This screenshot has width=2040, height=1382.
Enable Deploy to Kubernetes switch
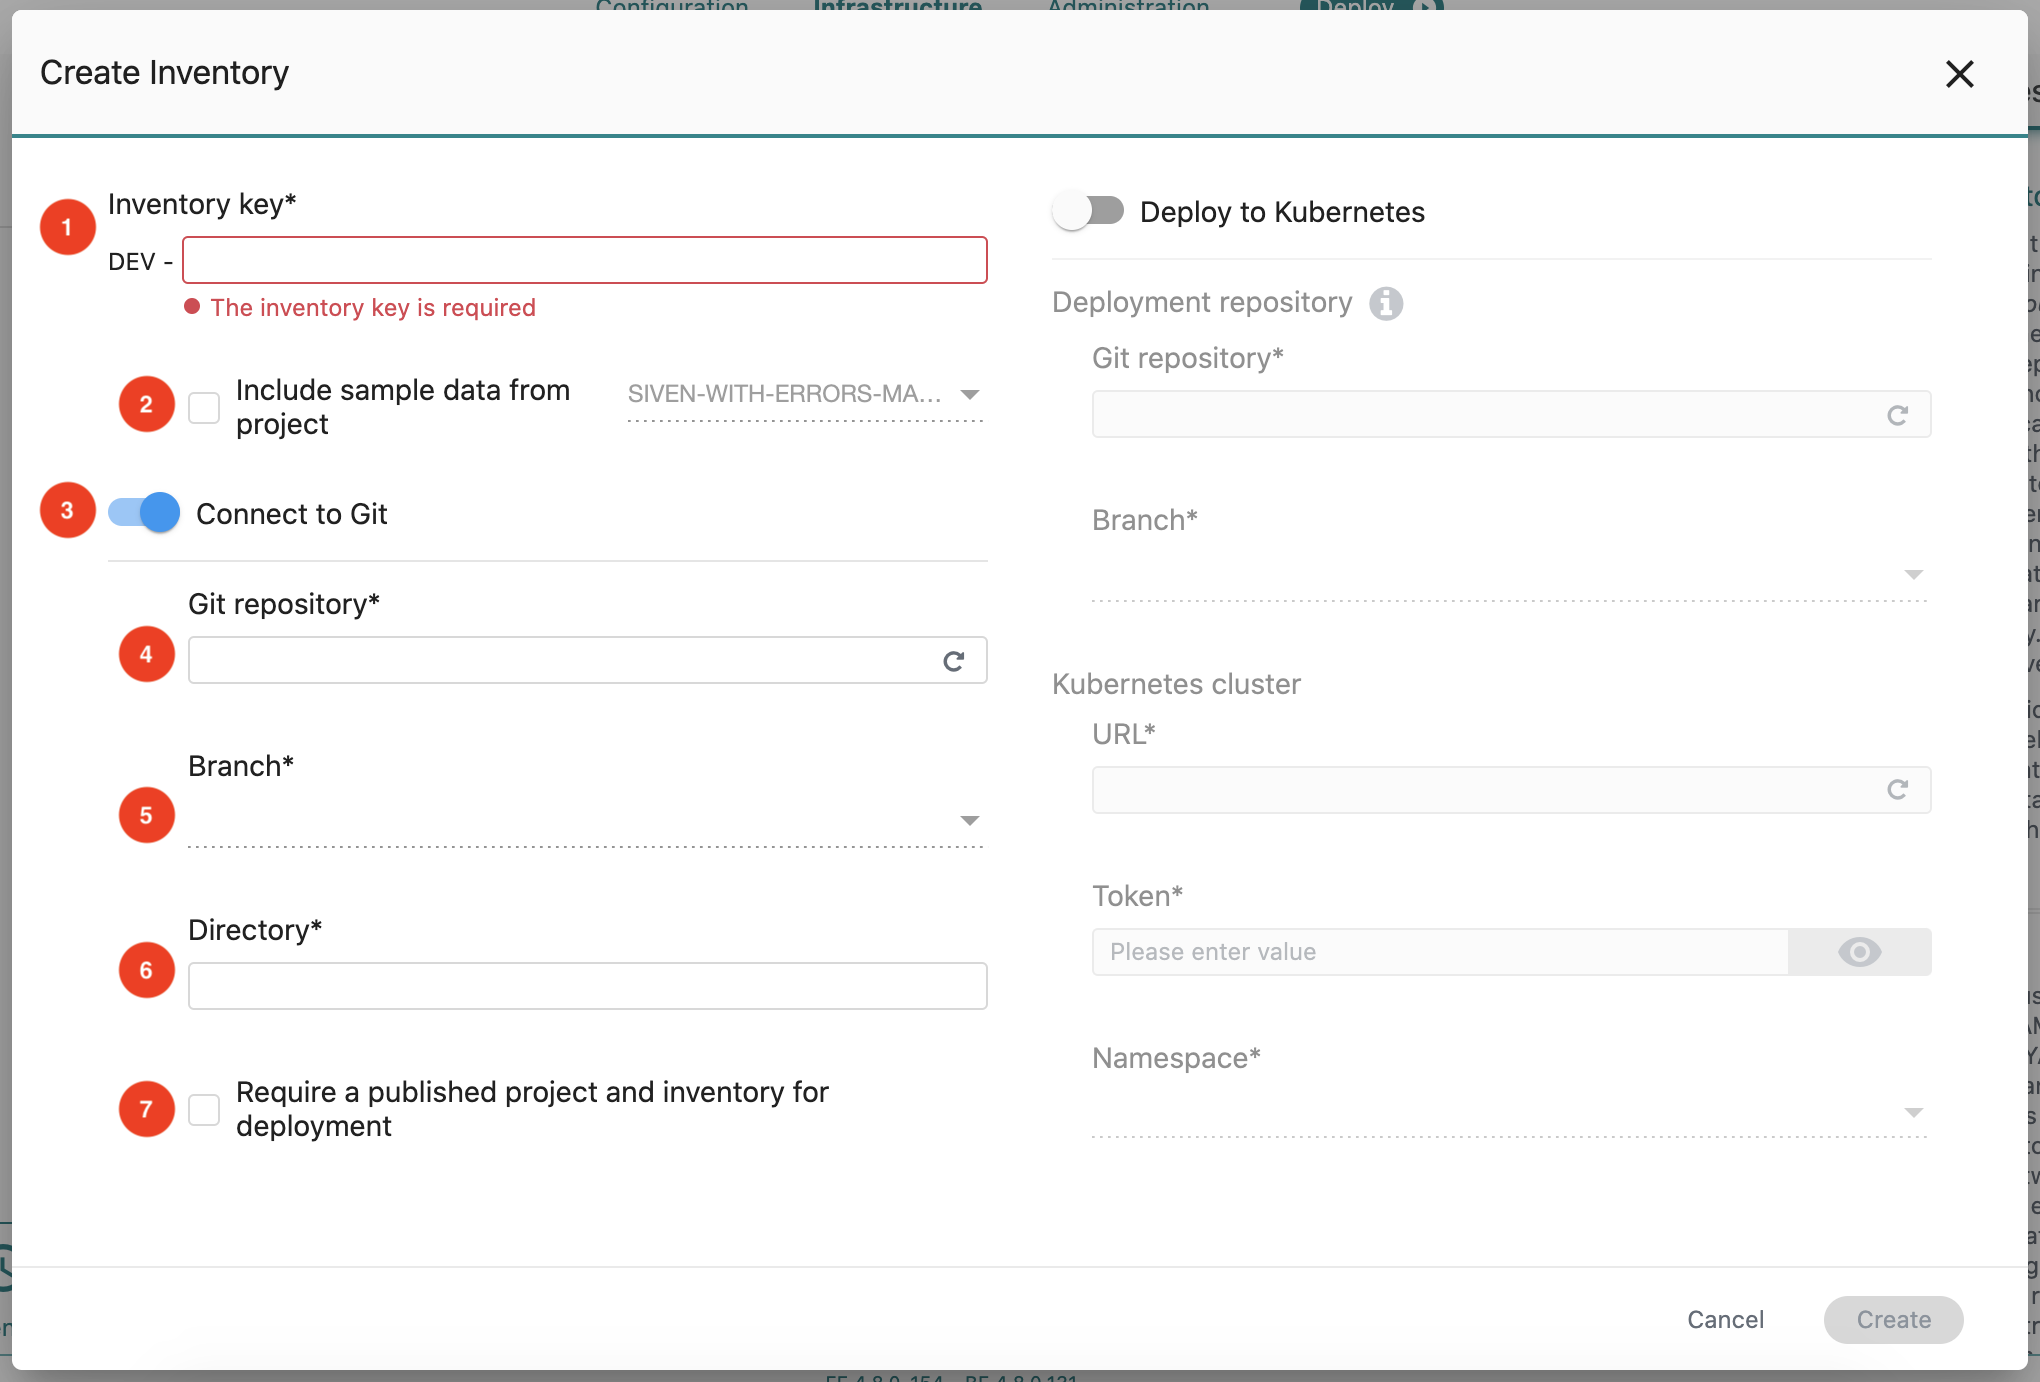click(x=1089, y=211)
